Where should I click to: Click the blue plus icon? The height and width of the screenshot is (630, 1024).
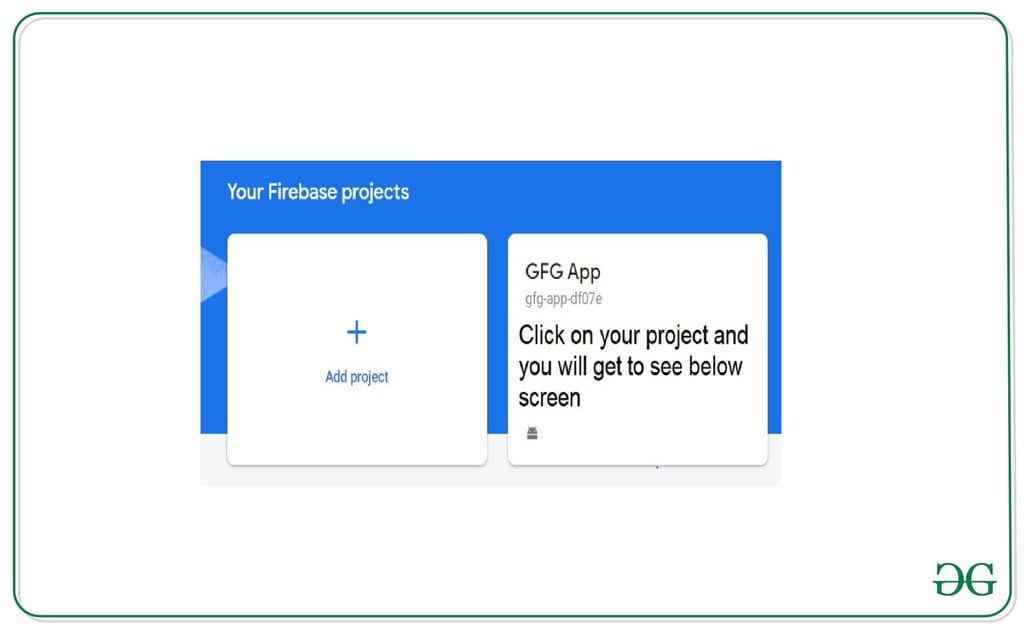(x=356, y=333)
